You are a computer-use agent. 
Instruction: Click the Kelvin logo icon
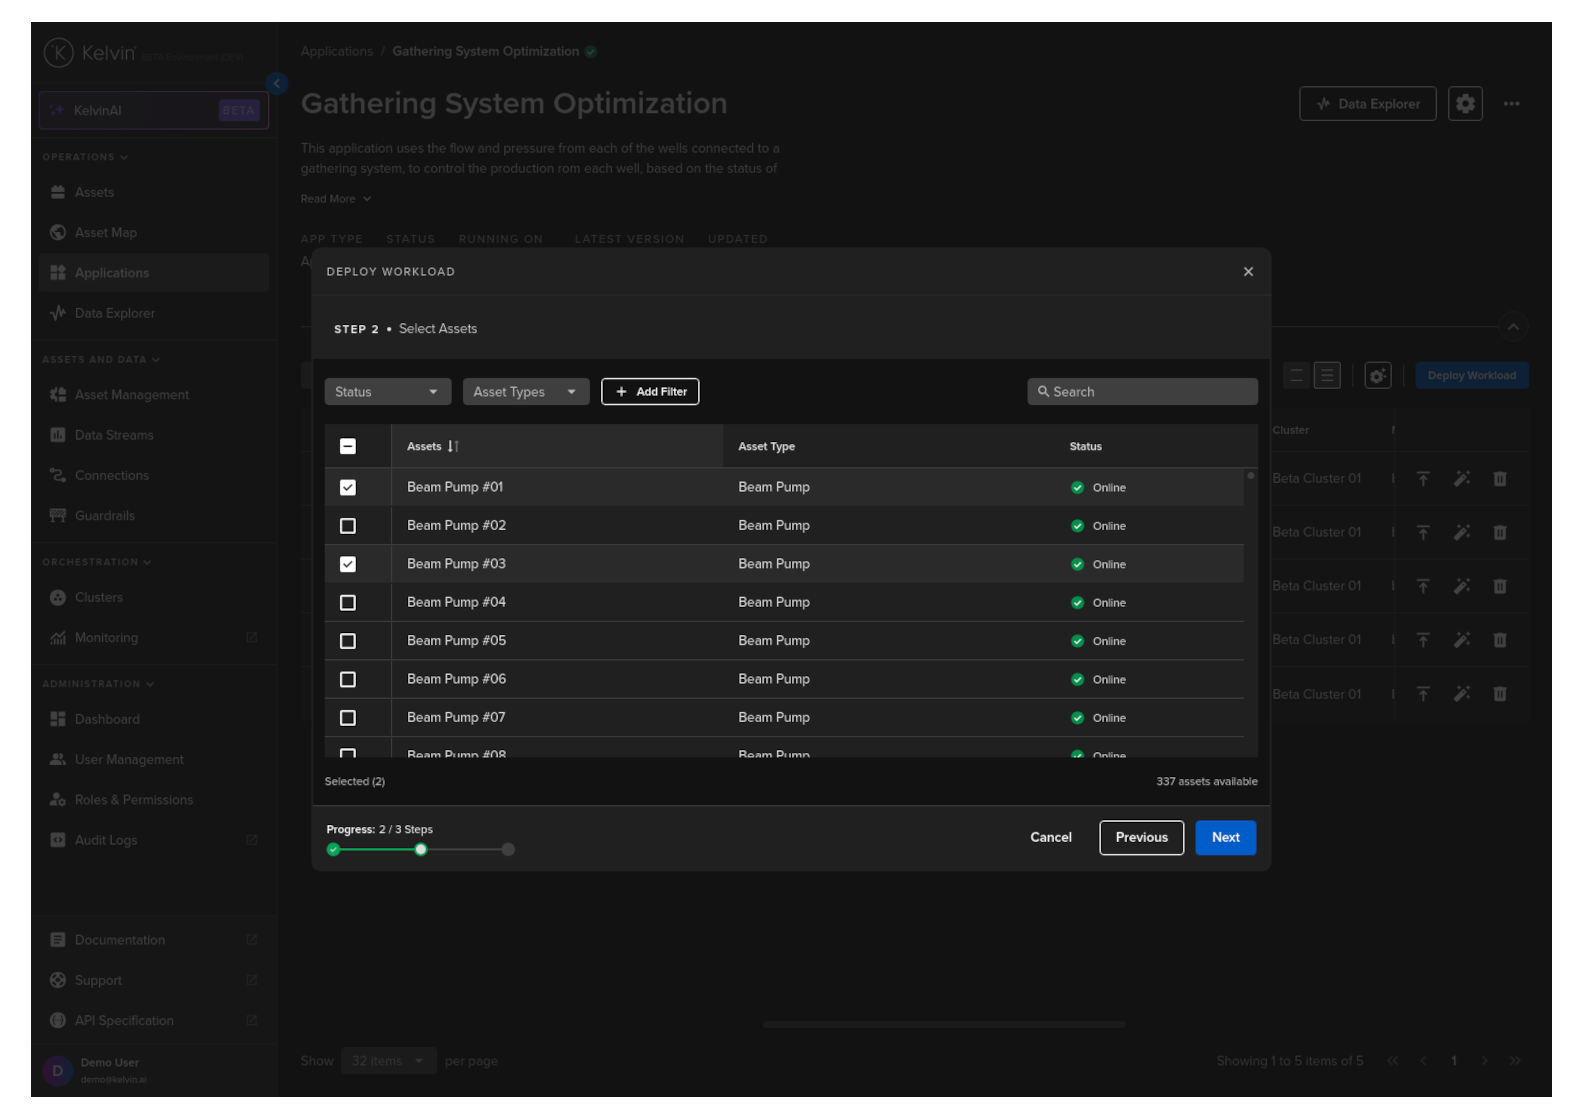(x=59, y=53)
